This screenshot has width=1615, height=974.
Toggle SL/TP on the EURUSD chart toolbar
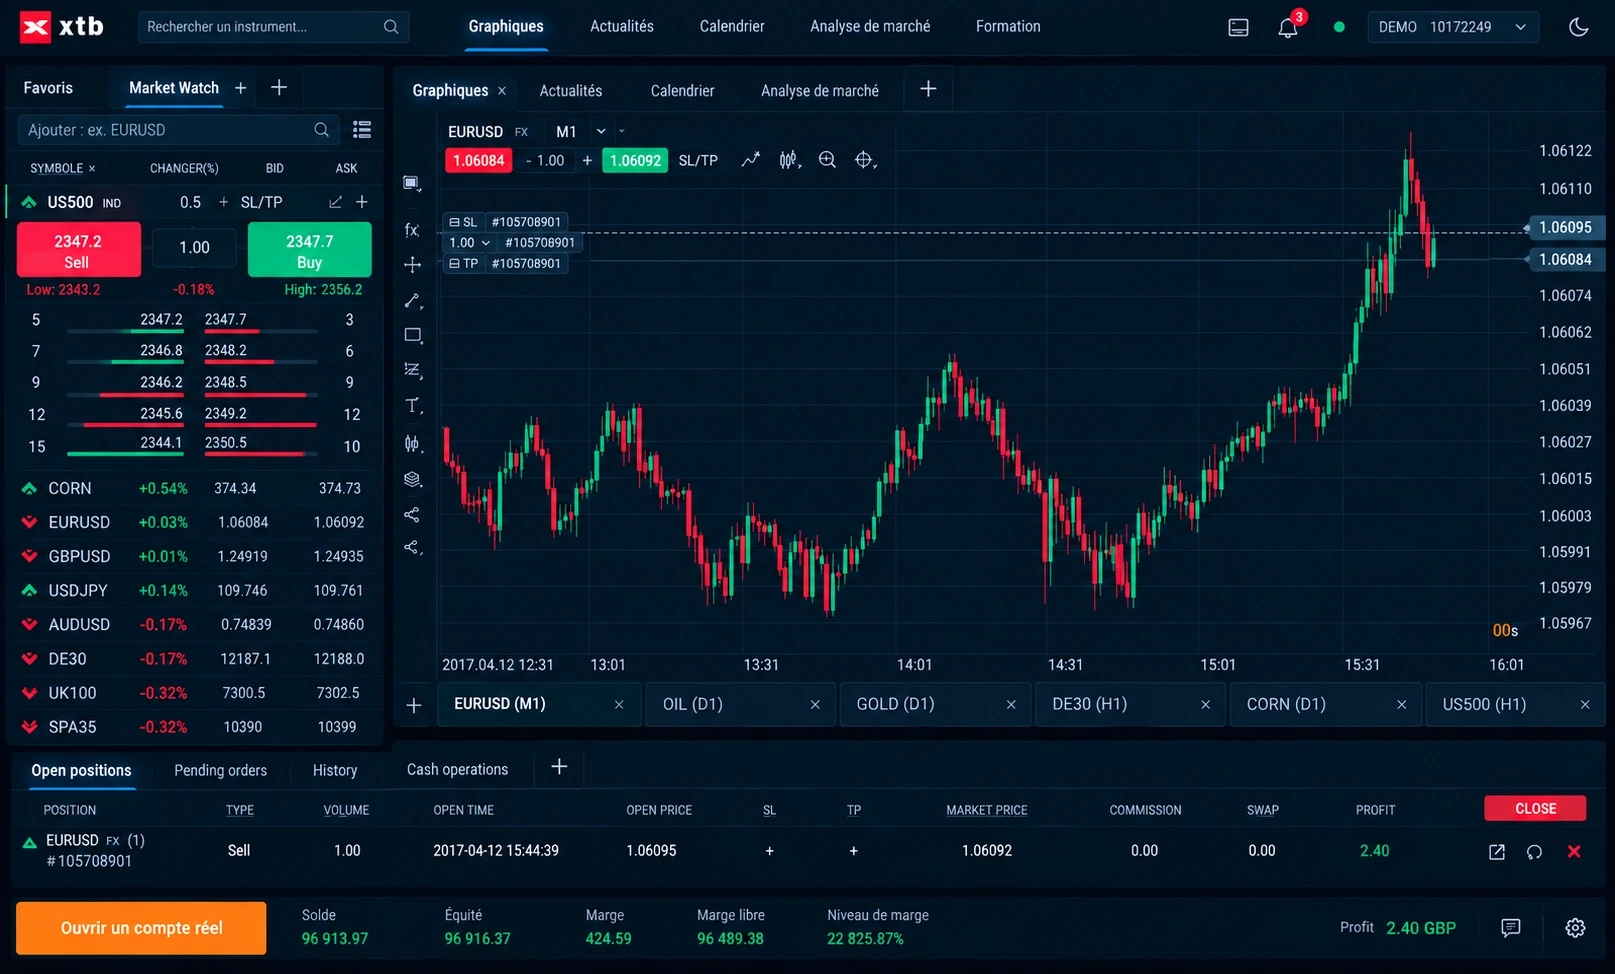coord(698,160)
